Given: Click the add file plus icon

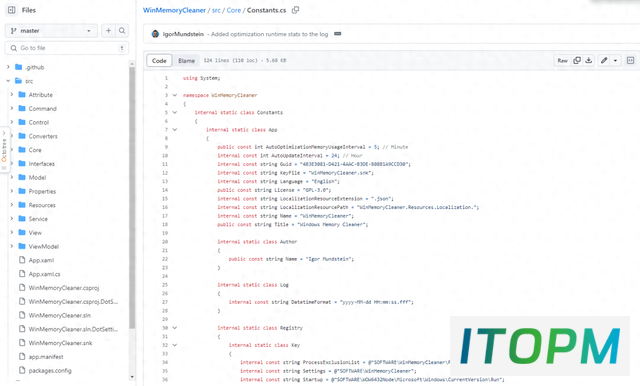Looking at the screenshot, I should [108, 31].
